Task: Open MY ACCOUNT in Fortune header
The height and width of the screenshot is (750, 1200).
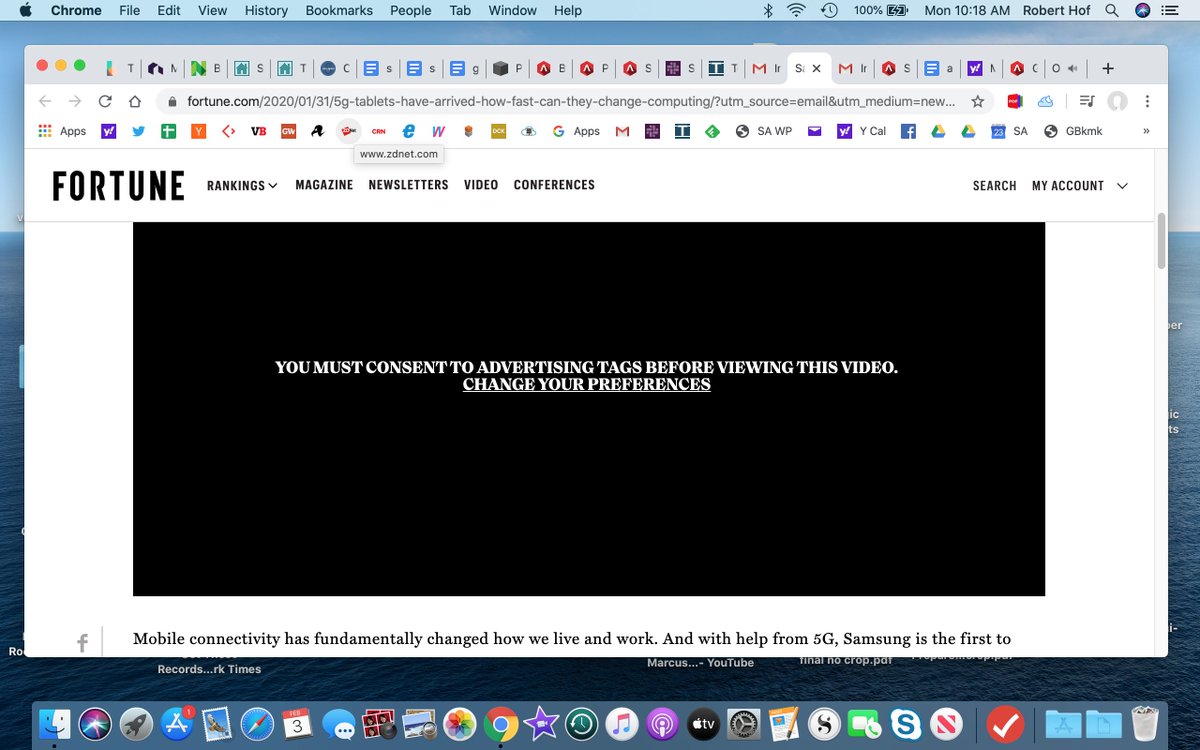Action: 1068,186
